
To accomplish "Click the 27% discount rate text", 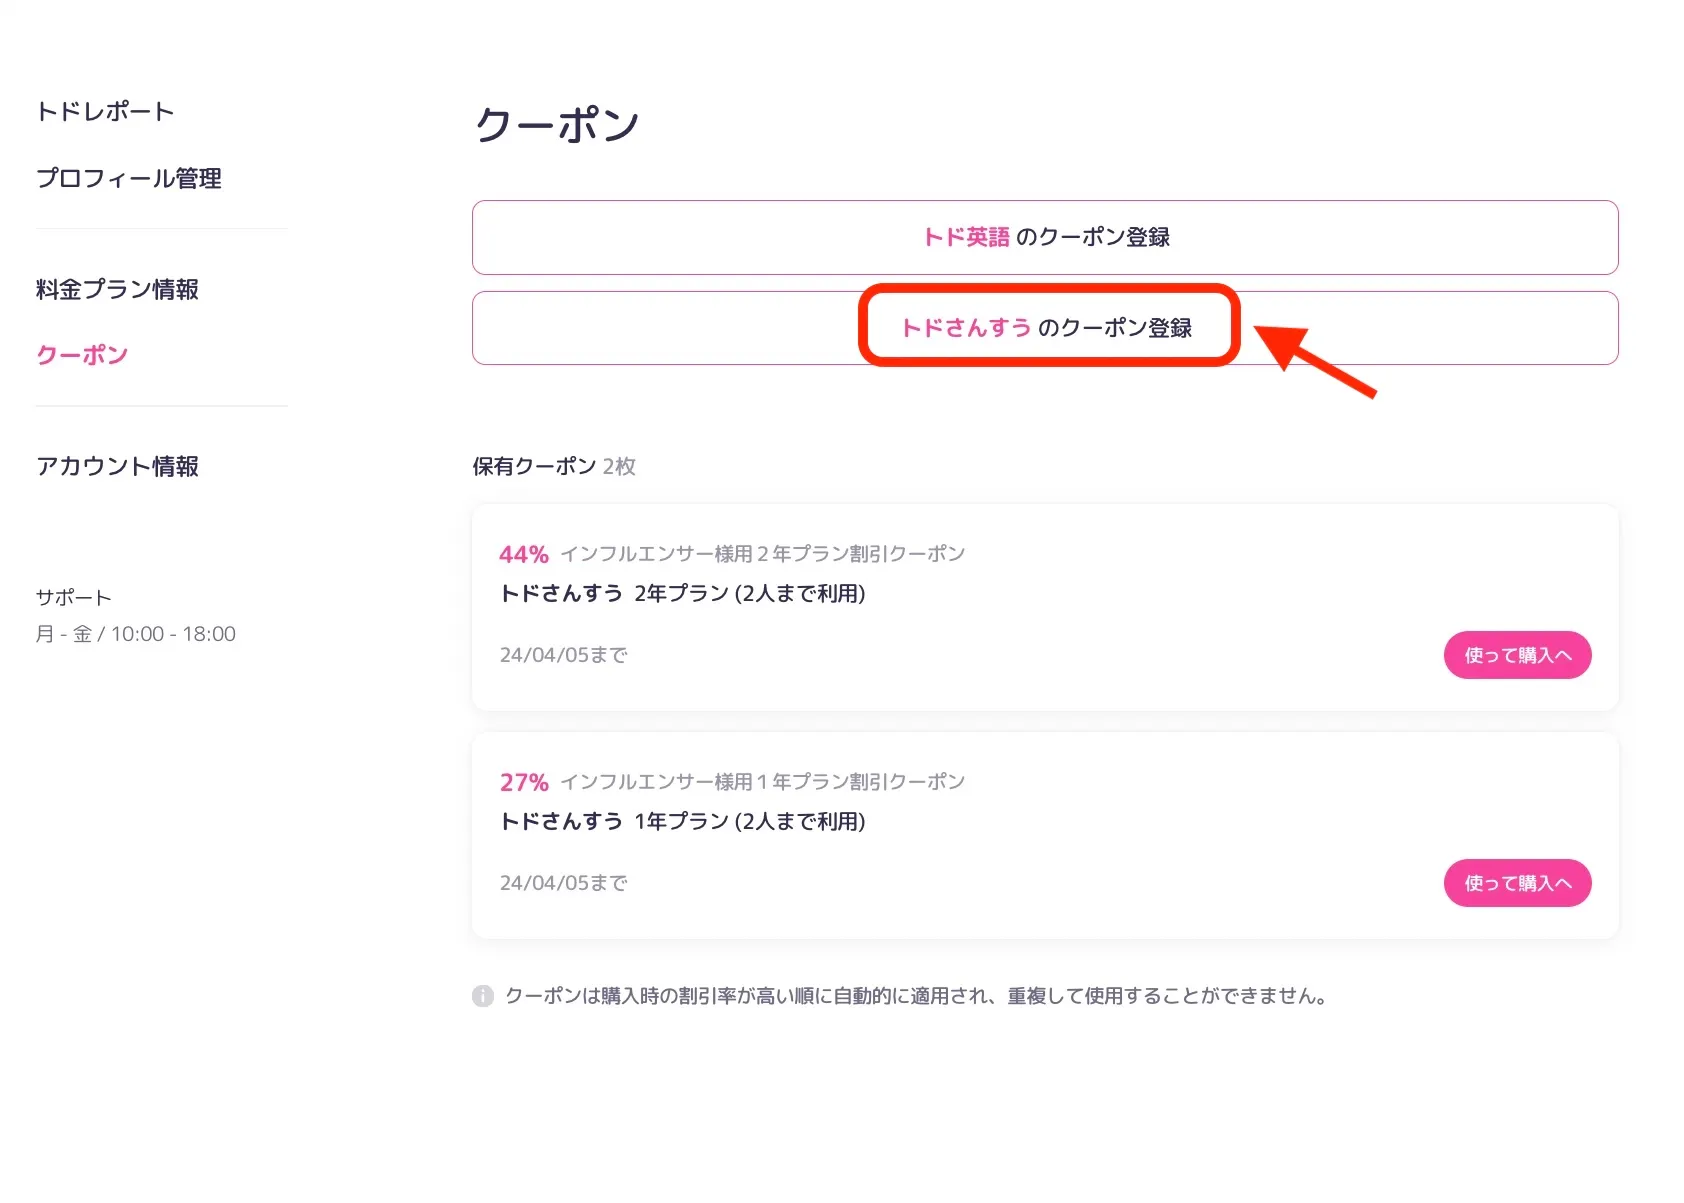I will point(524,782).
